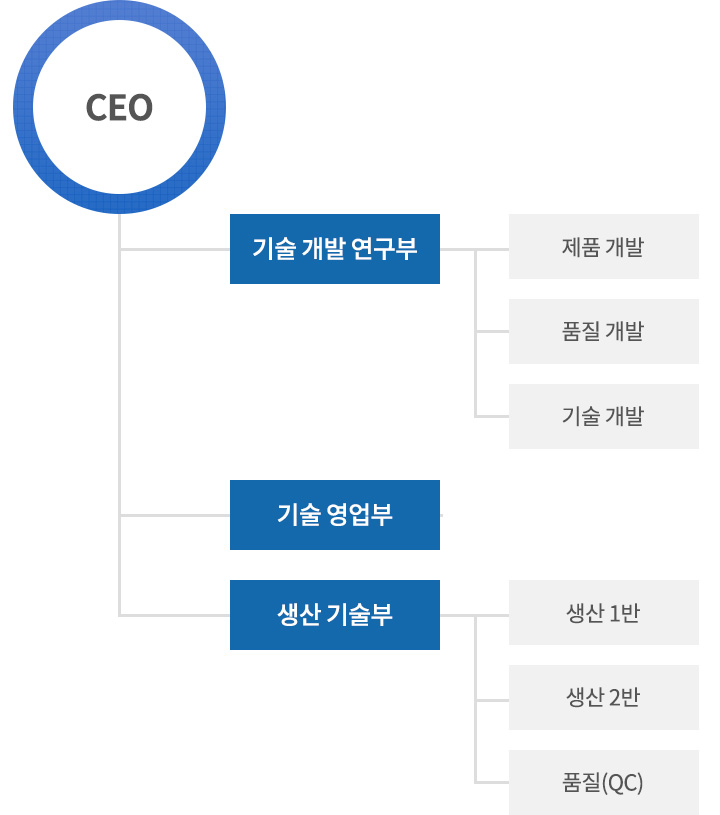Click the CEO circle node
This screenshot has width=720, height=815.
click(120, 107)
